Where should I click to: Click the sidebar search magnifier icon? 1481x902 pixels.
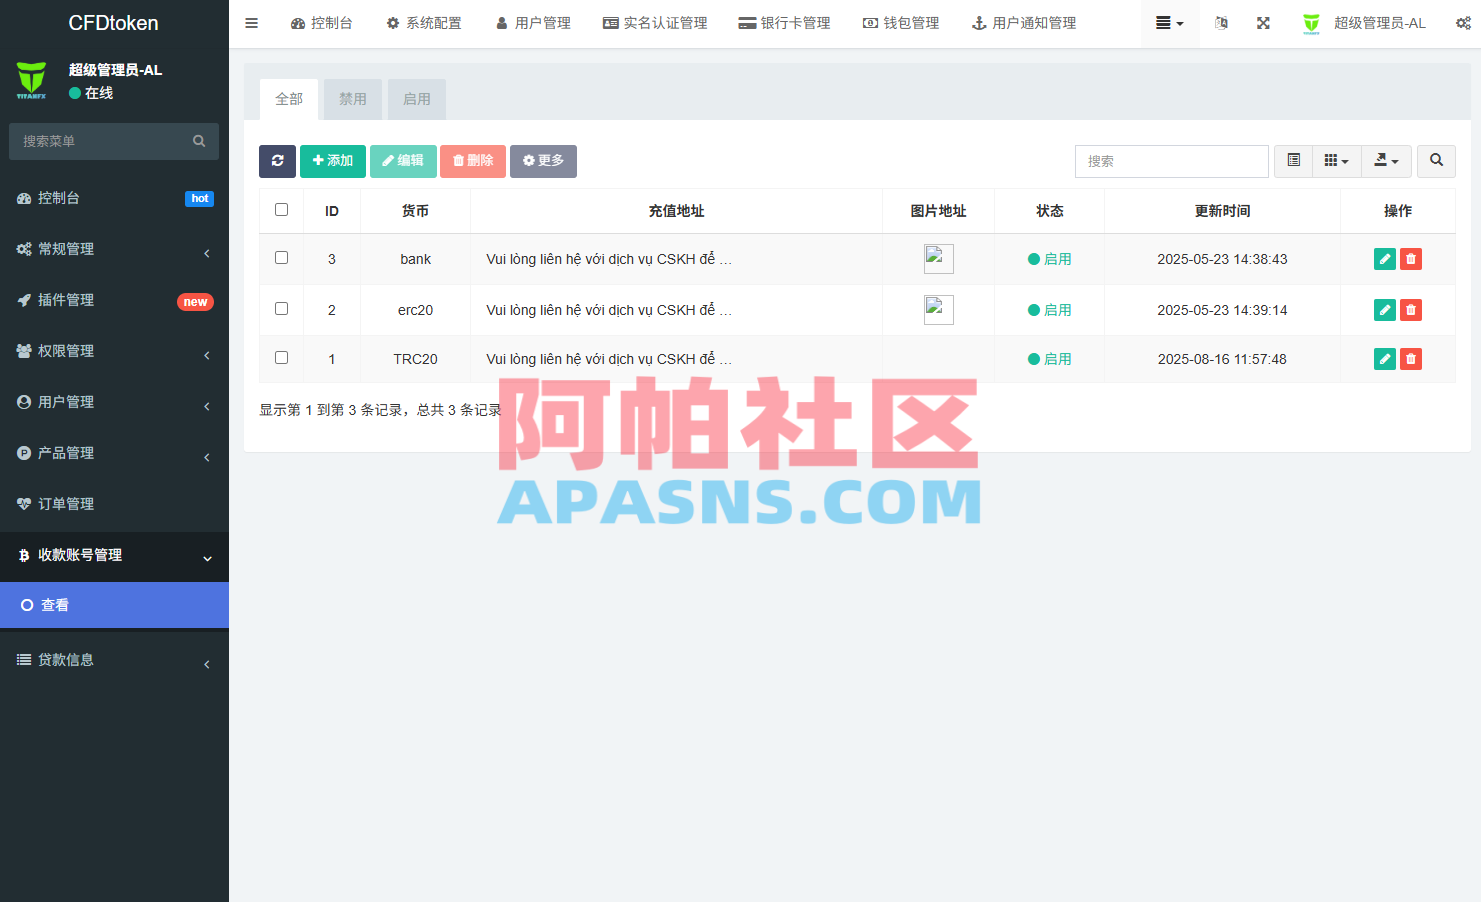click(199, 141)
